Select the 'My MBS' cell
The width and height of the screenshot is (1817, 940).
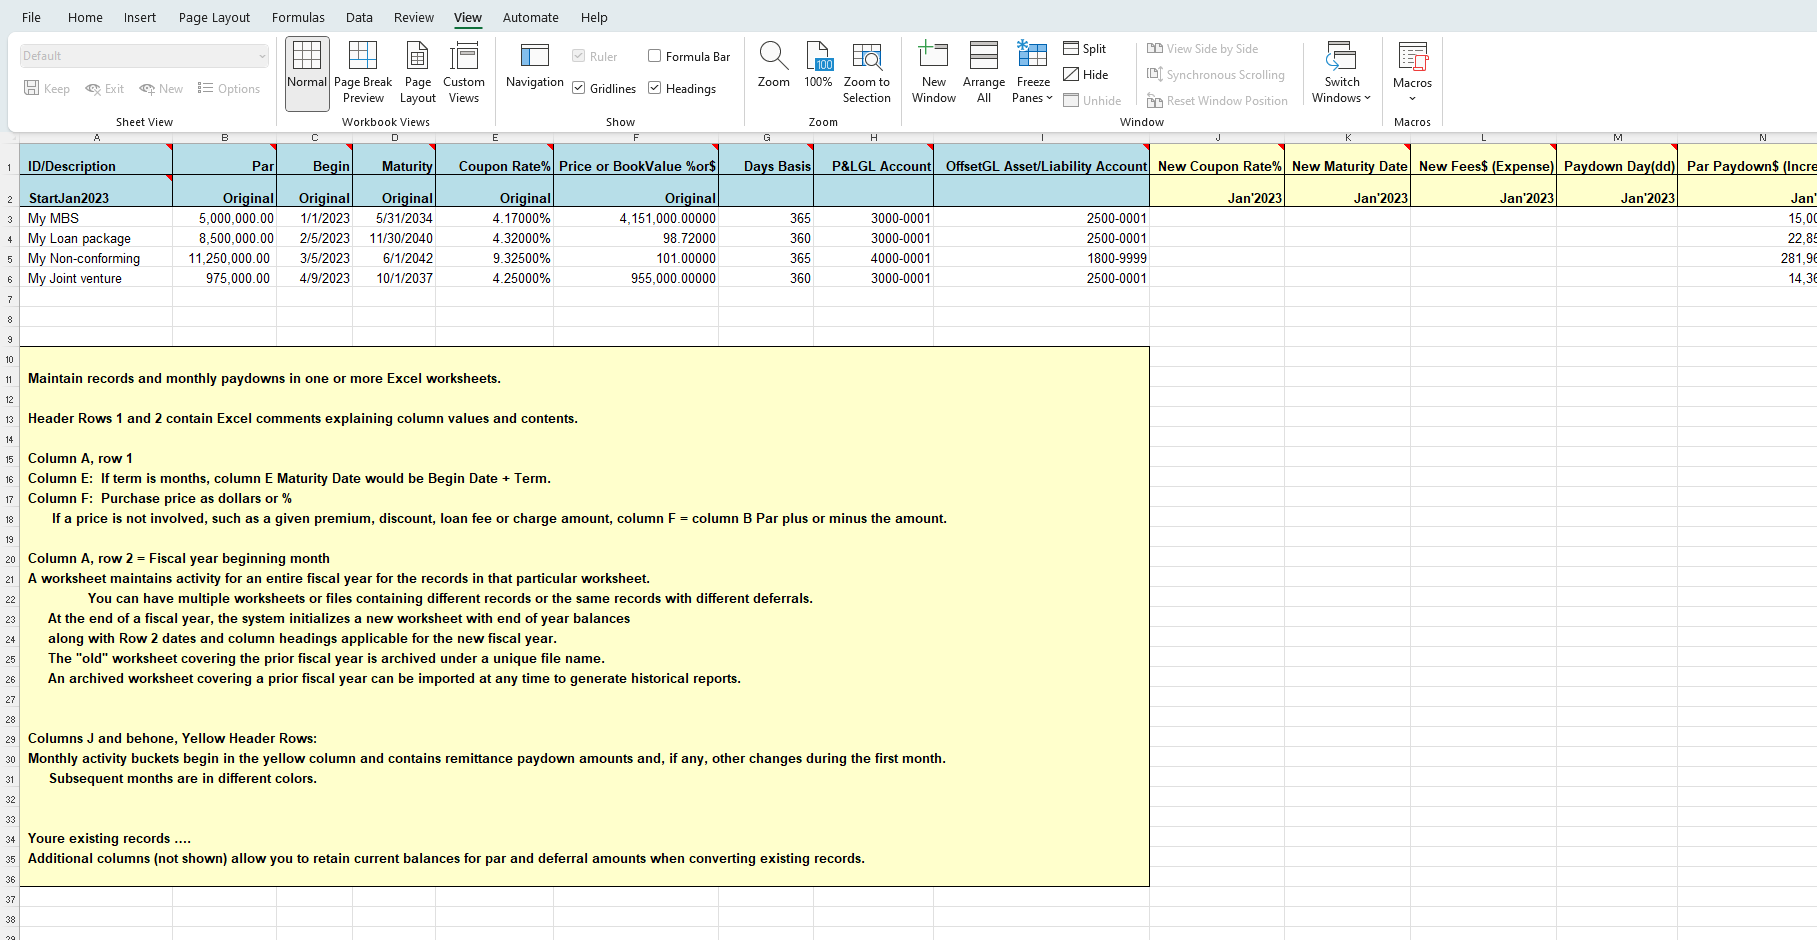coord(96,218)
